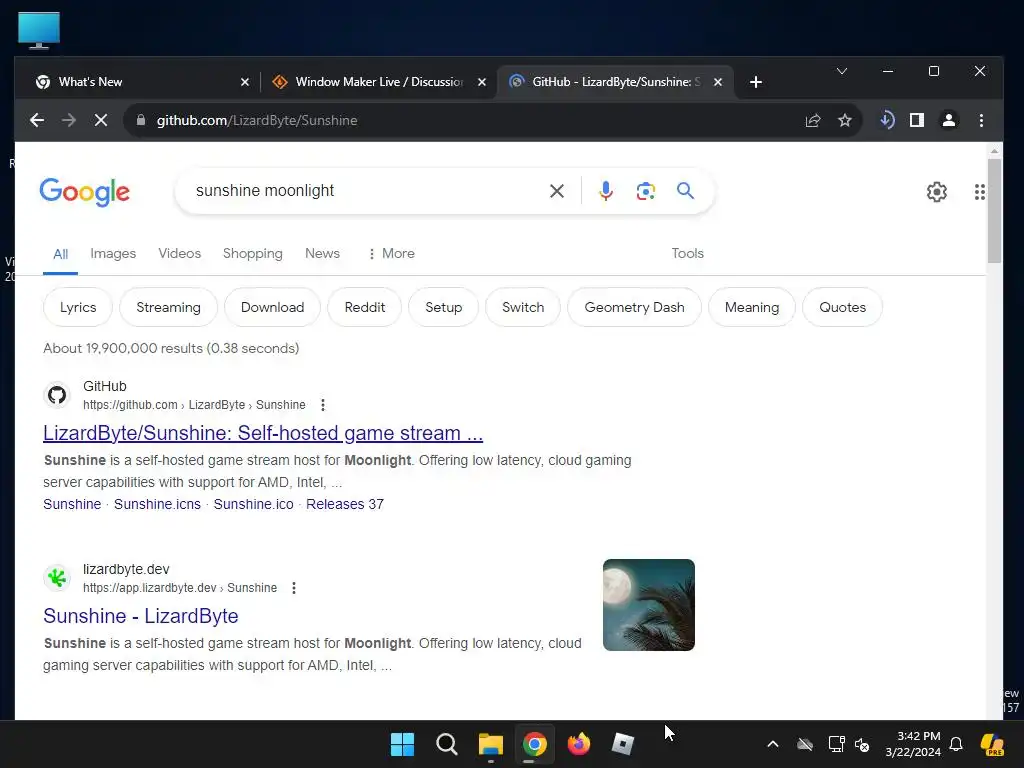Filter with the Lyrics chip
The image size is (1024, 768).
pos(78,307)
